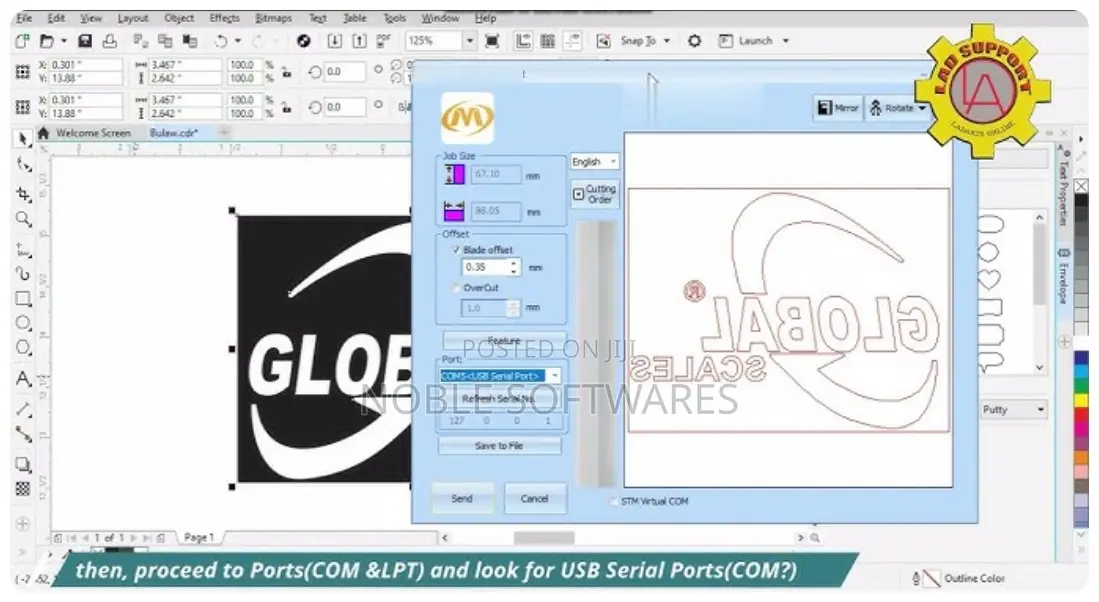The image size is (1099, 602).
Task: Select the Pick tool
Action: (x=23, y=139)
